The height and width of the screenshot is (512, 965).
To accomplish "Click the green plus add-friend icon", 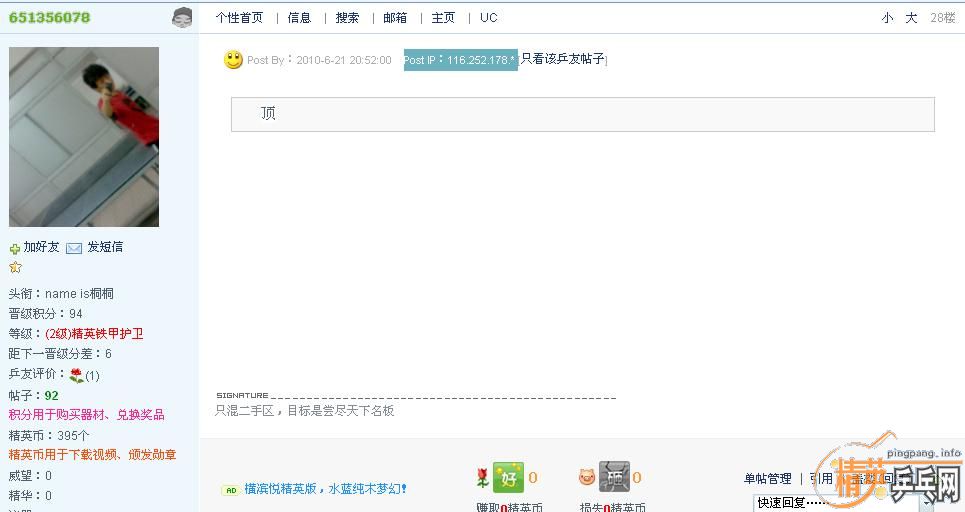I will 15,248.
